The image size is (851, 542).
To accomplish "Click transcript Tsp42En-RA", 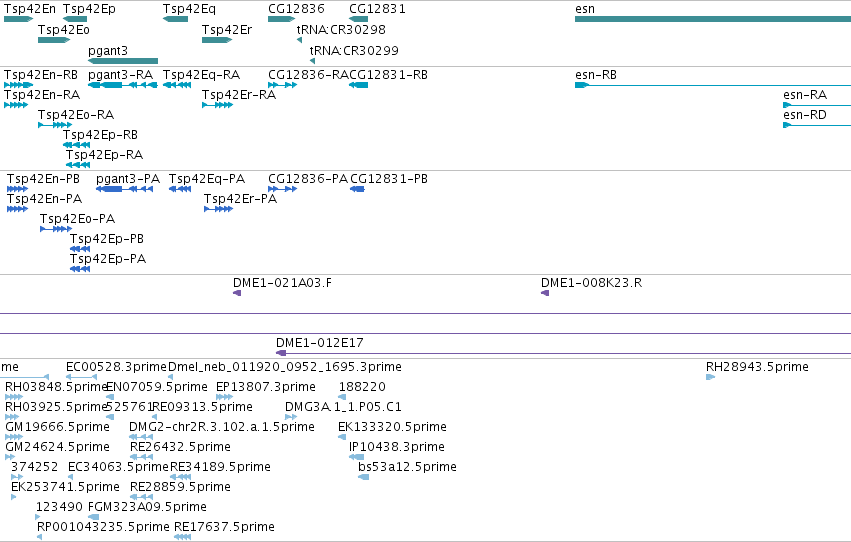I will [42, 95].
